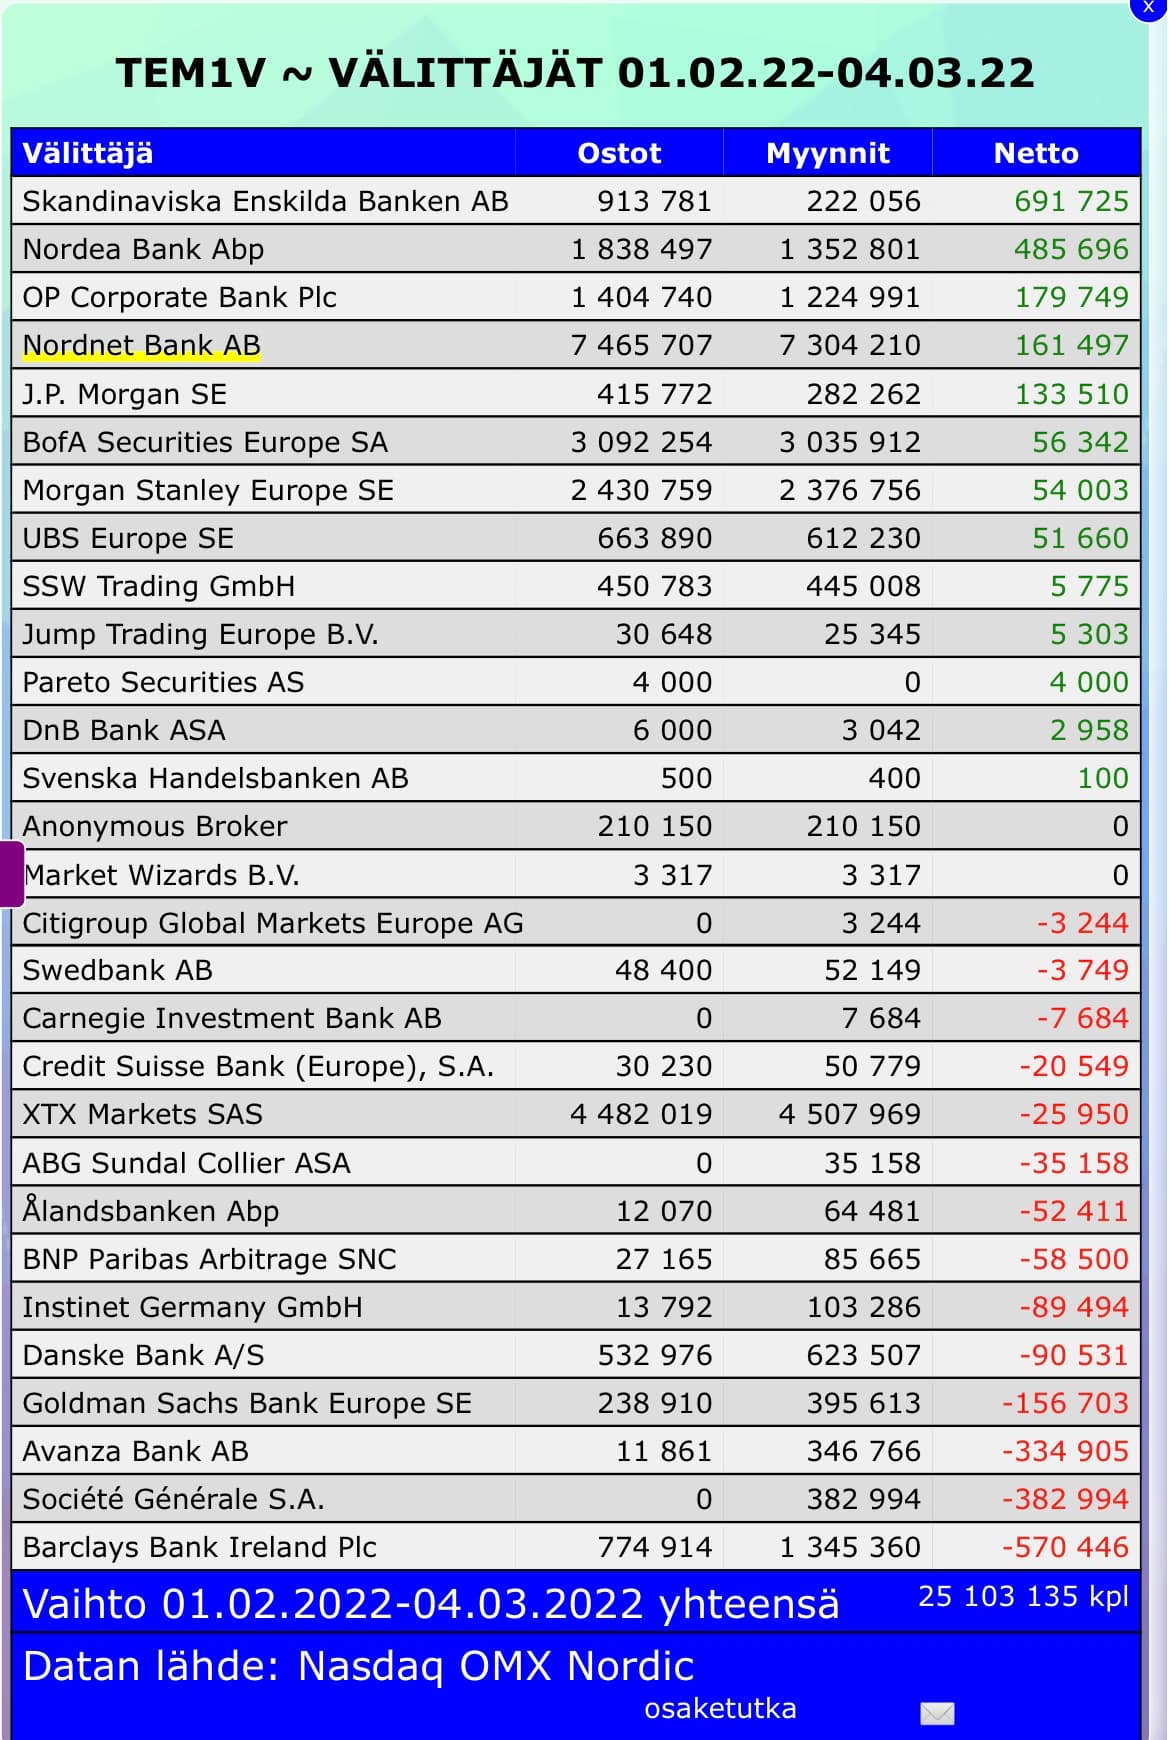Select Avanza Bank AB

point(135,1451)
